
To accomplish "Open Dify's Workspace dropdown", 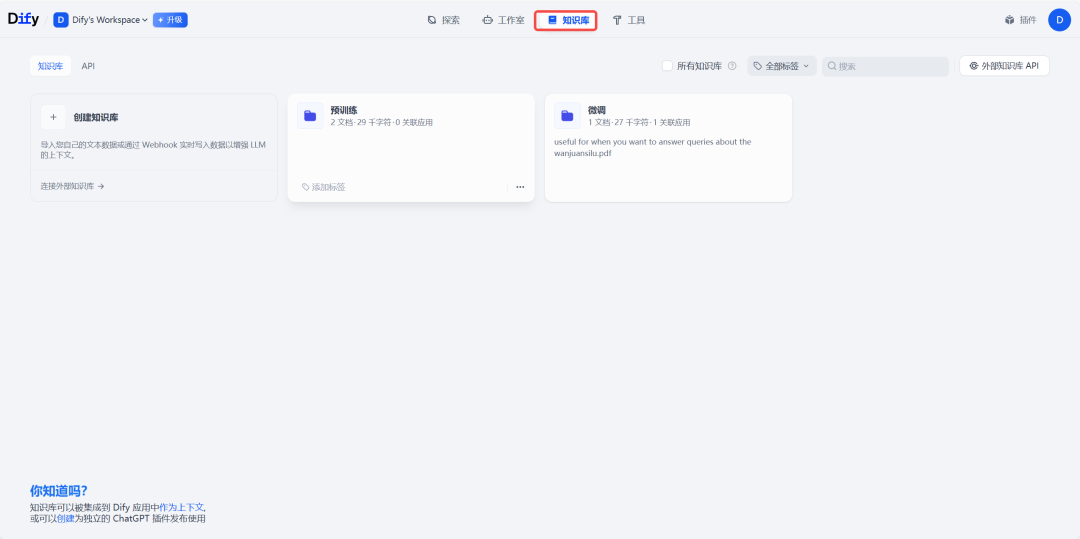I will [110, 20].
